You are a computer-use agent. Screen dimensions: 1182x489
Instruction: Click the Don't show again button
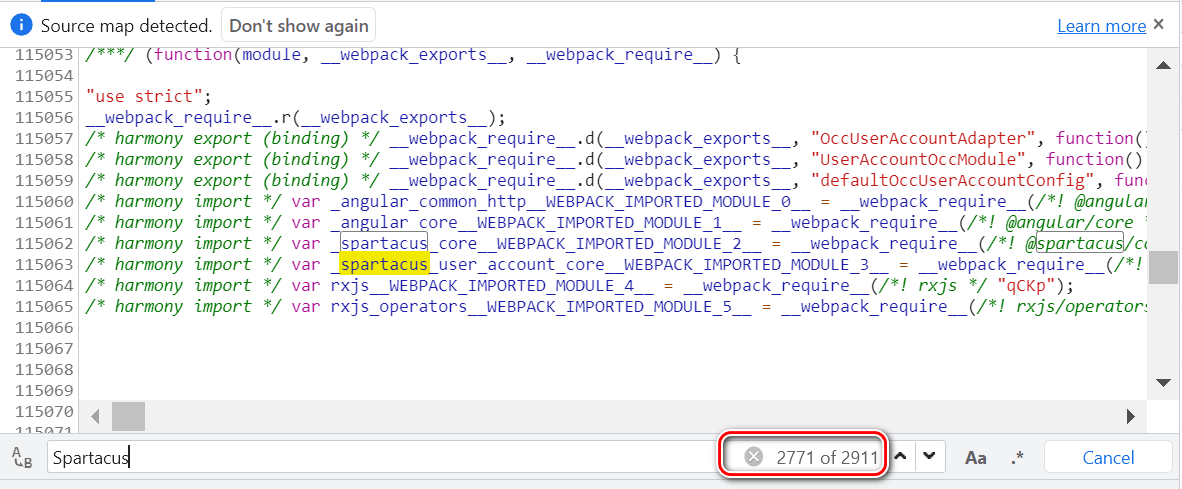tap(299, 26)
